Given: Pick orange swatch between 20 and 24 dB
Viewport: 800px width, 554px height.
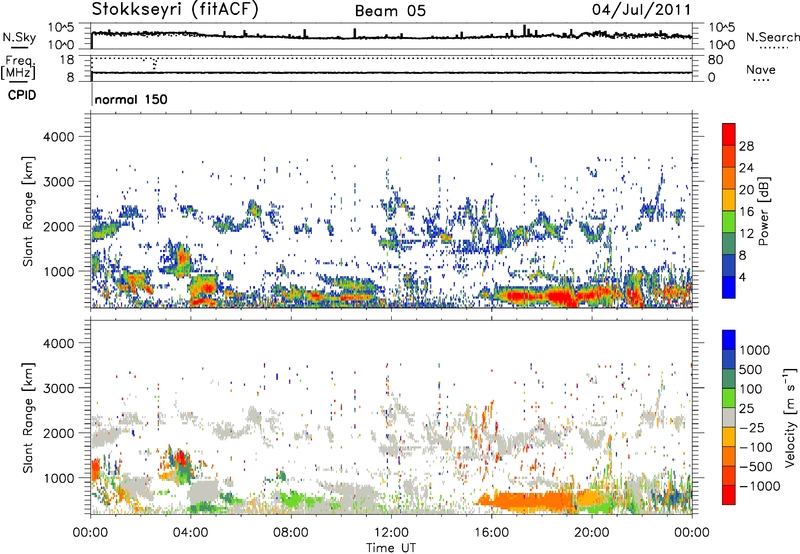Looking at the screenshot, I should pyautogui.click(x=729, y=179).
